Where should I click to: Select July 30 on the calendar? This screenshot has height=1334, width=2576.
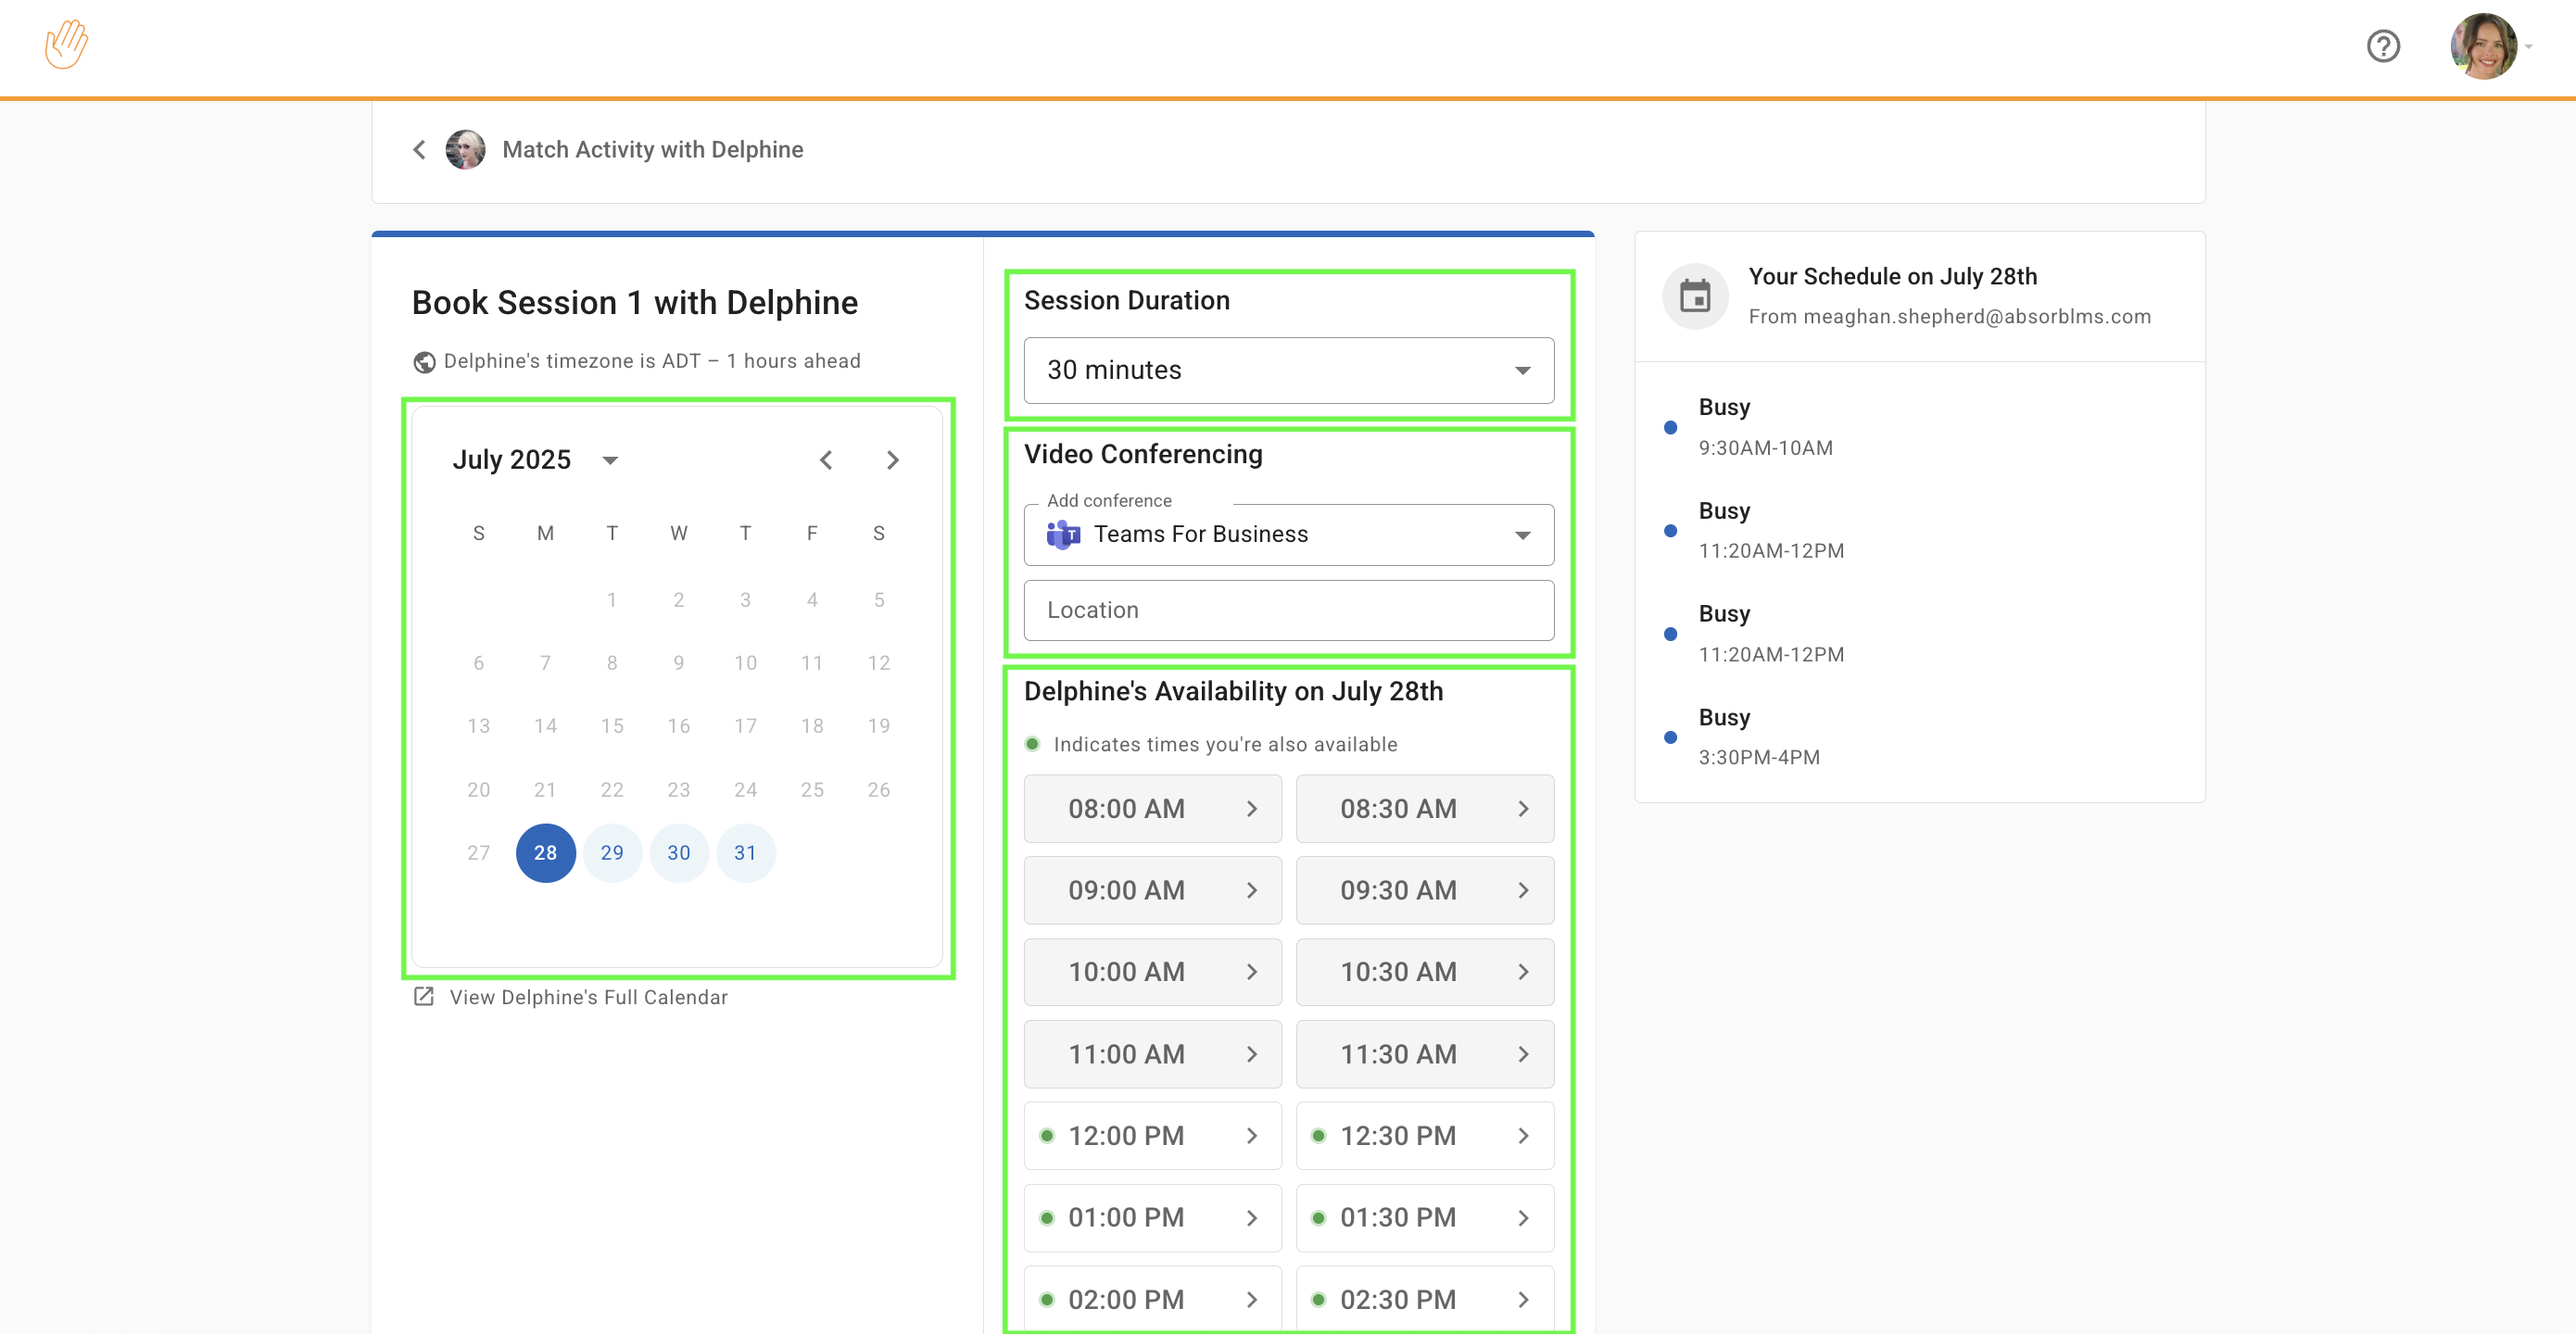(x=679, y=853)
